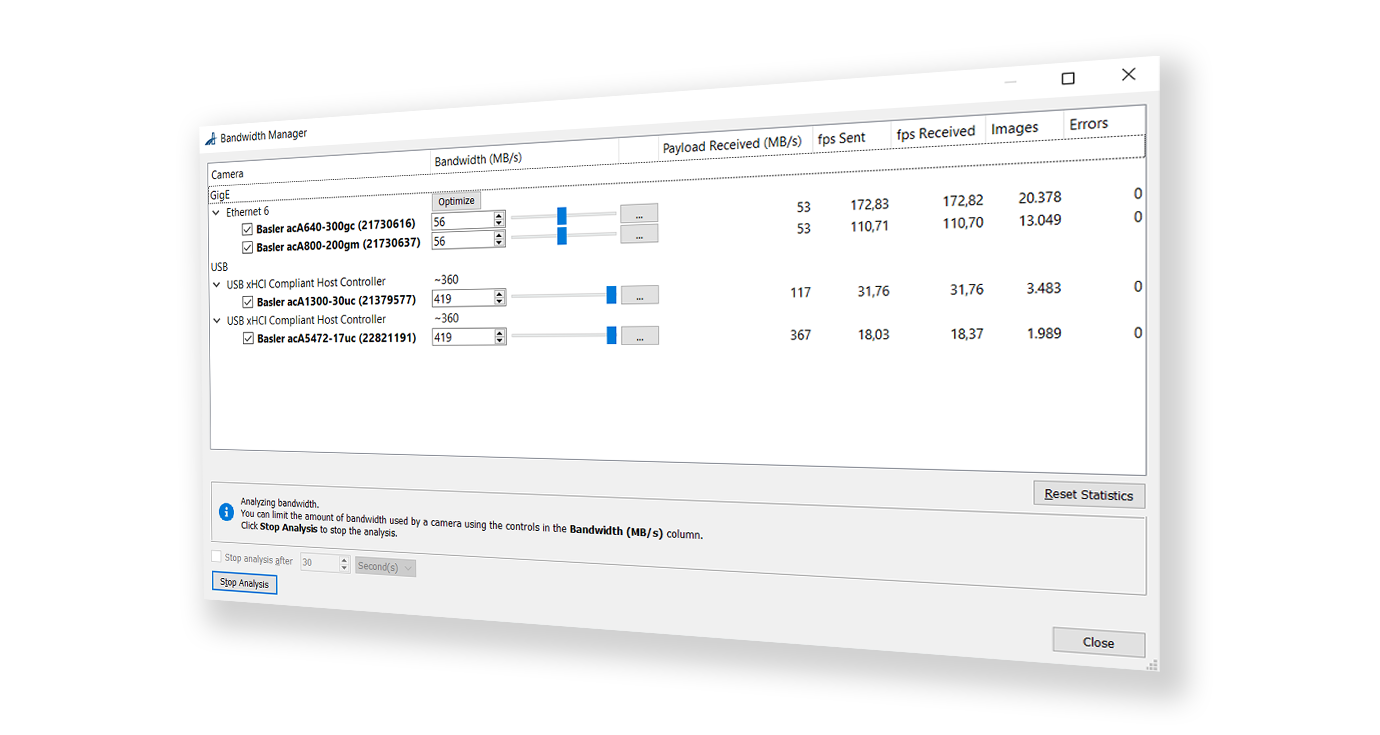Click the Bandwidth Manager title bar icon

210,138
